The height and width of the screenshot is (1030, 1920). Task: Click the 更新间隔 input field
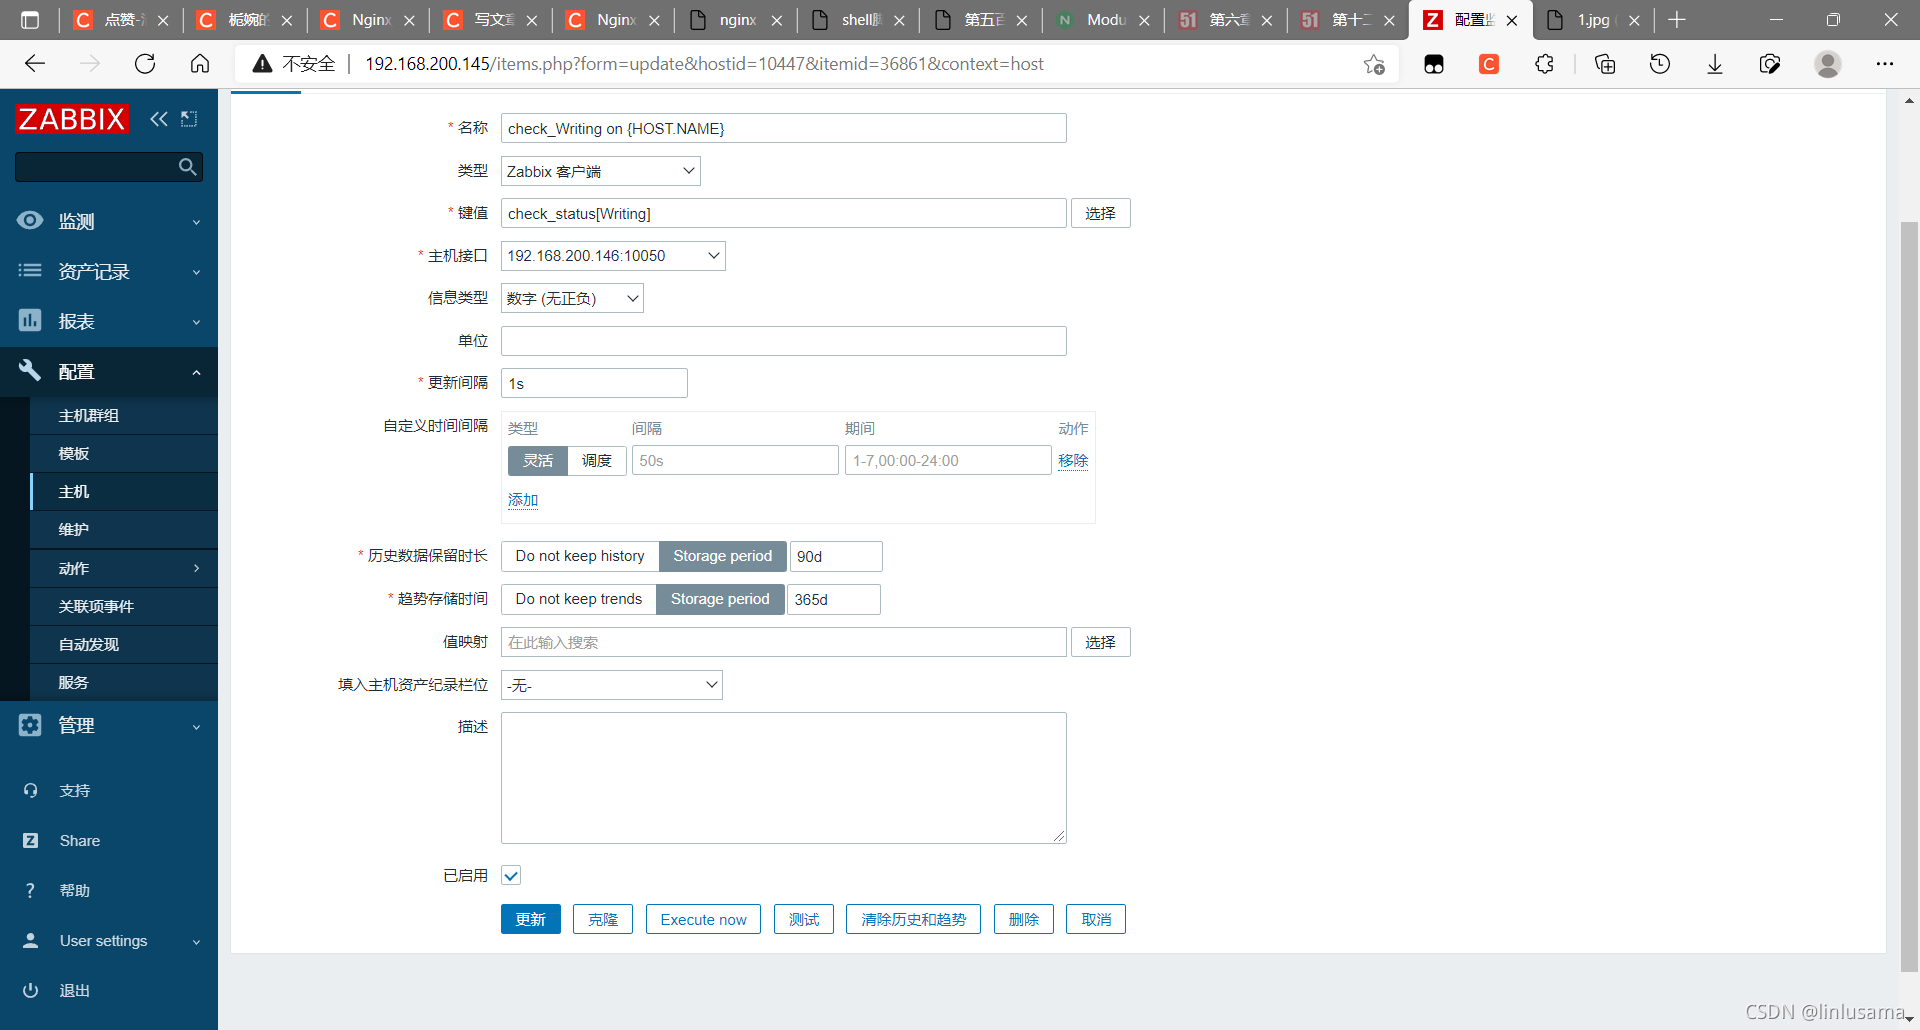pyautogui.click(x=594, y=384)
